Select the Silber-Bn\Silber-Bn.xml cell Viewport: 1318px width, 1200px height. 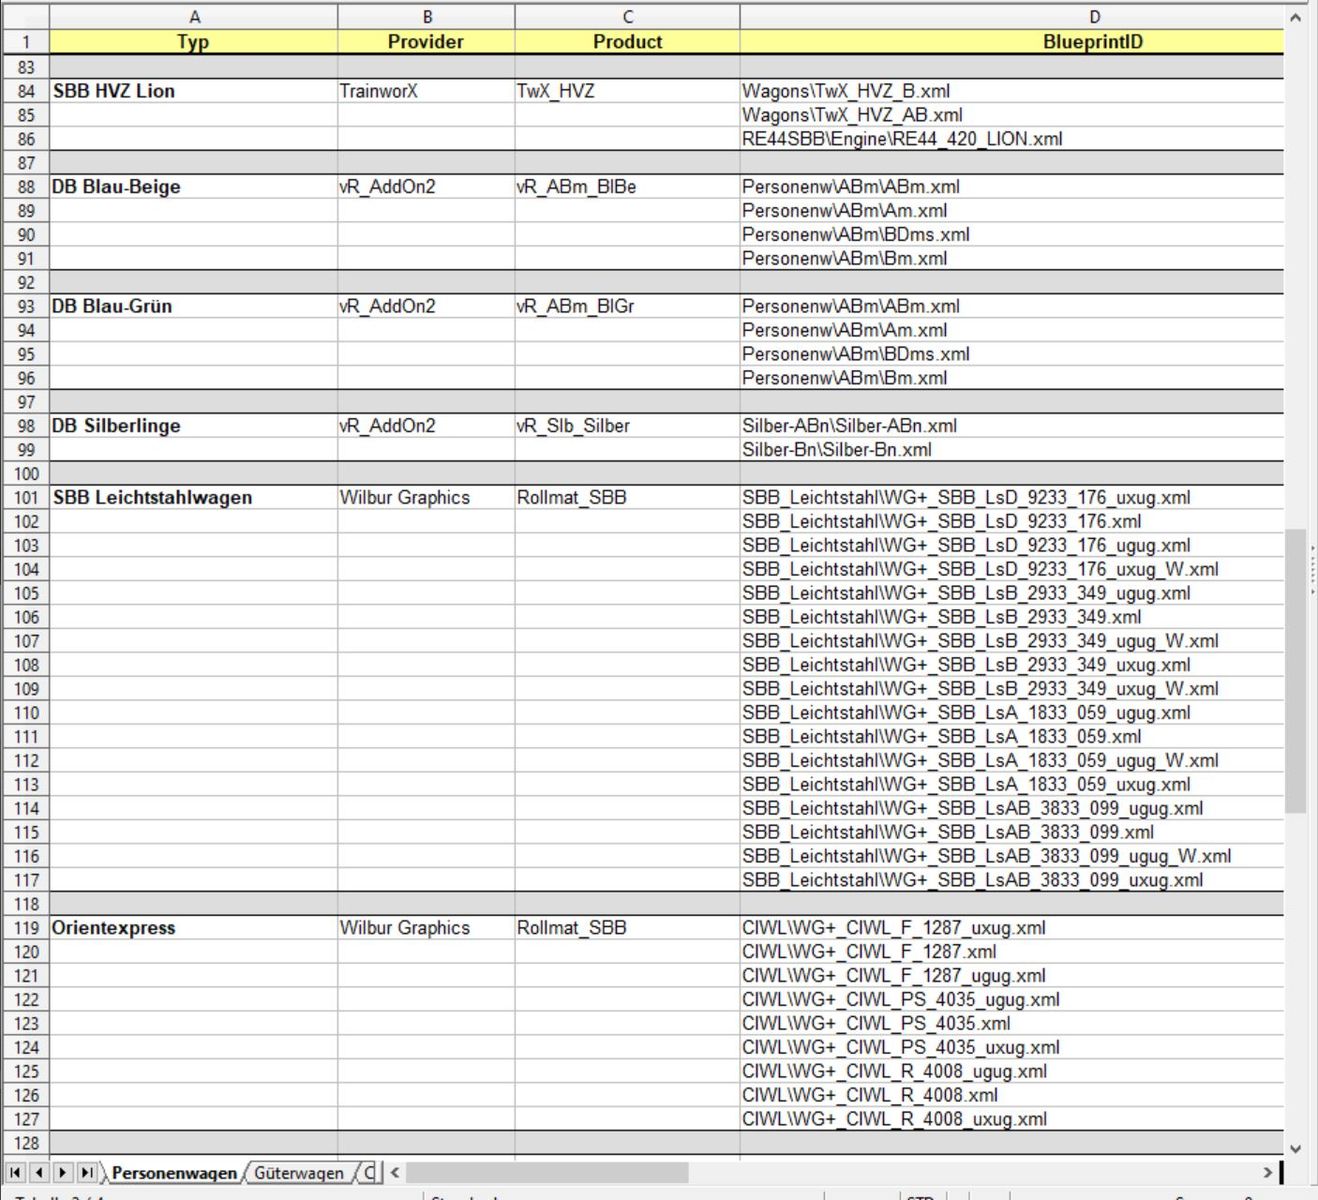pos(1012,450)
